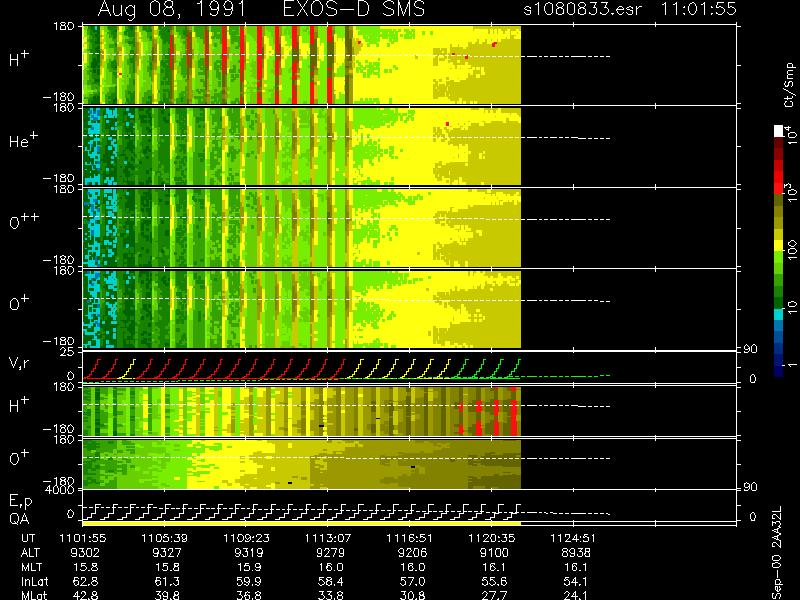This screenshot has height=600, width=800.
Task: Click the "25" axis label at V,r
Action: coord(68,352)
